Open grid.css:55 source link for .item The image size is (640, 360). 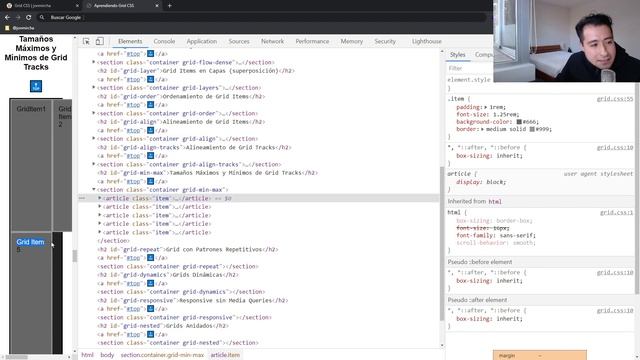coord(615,99)
